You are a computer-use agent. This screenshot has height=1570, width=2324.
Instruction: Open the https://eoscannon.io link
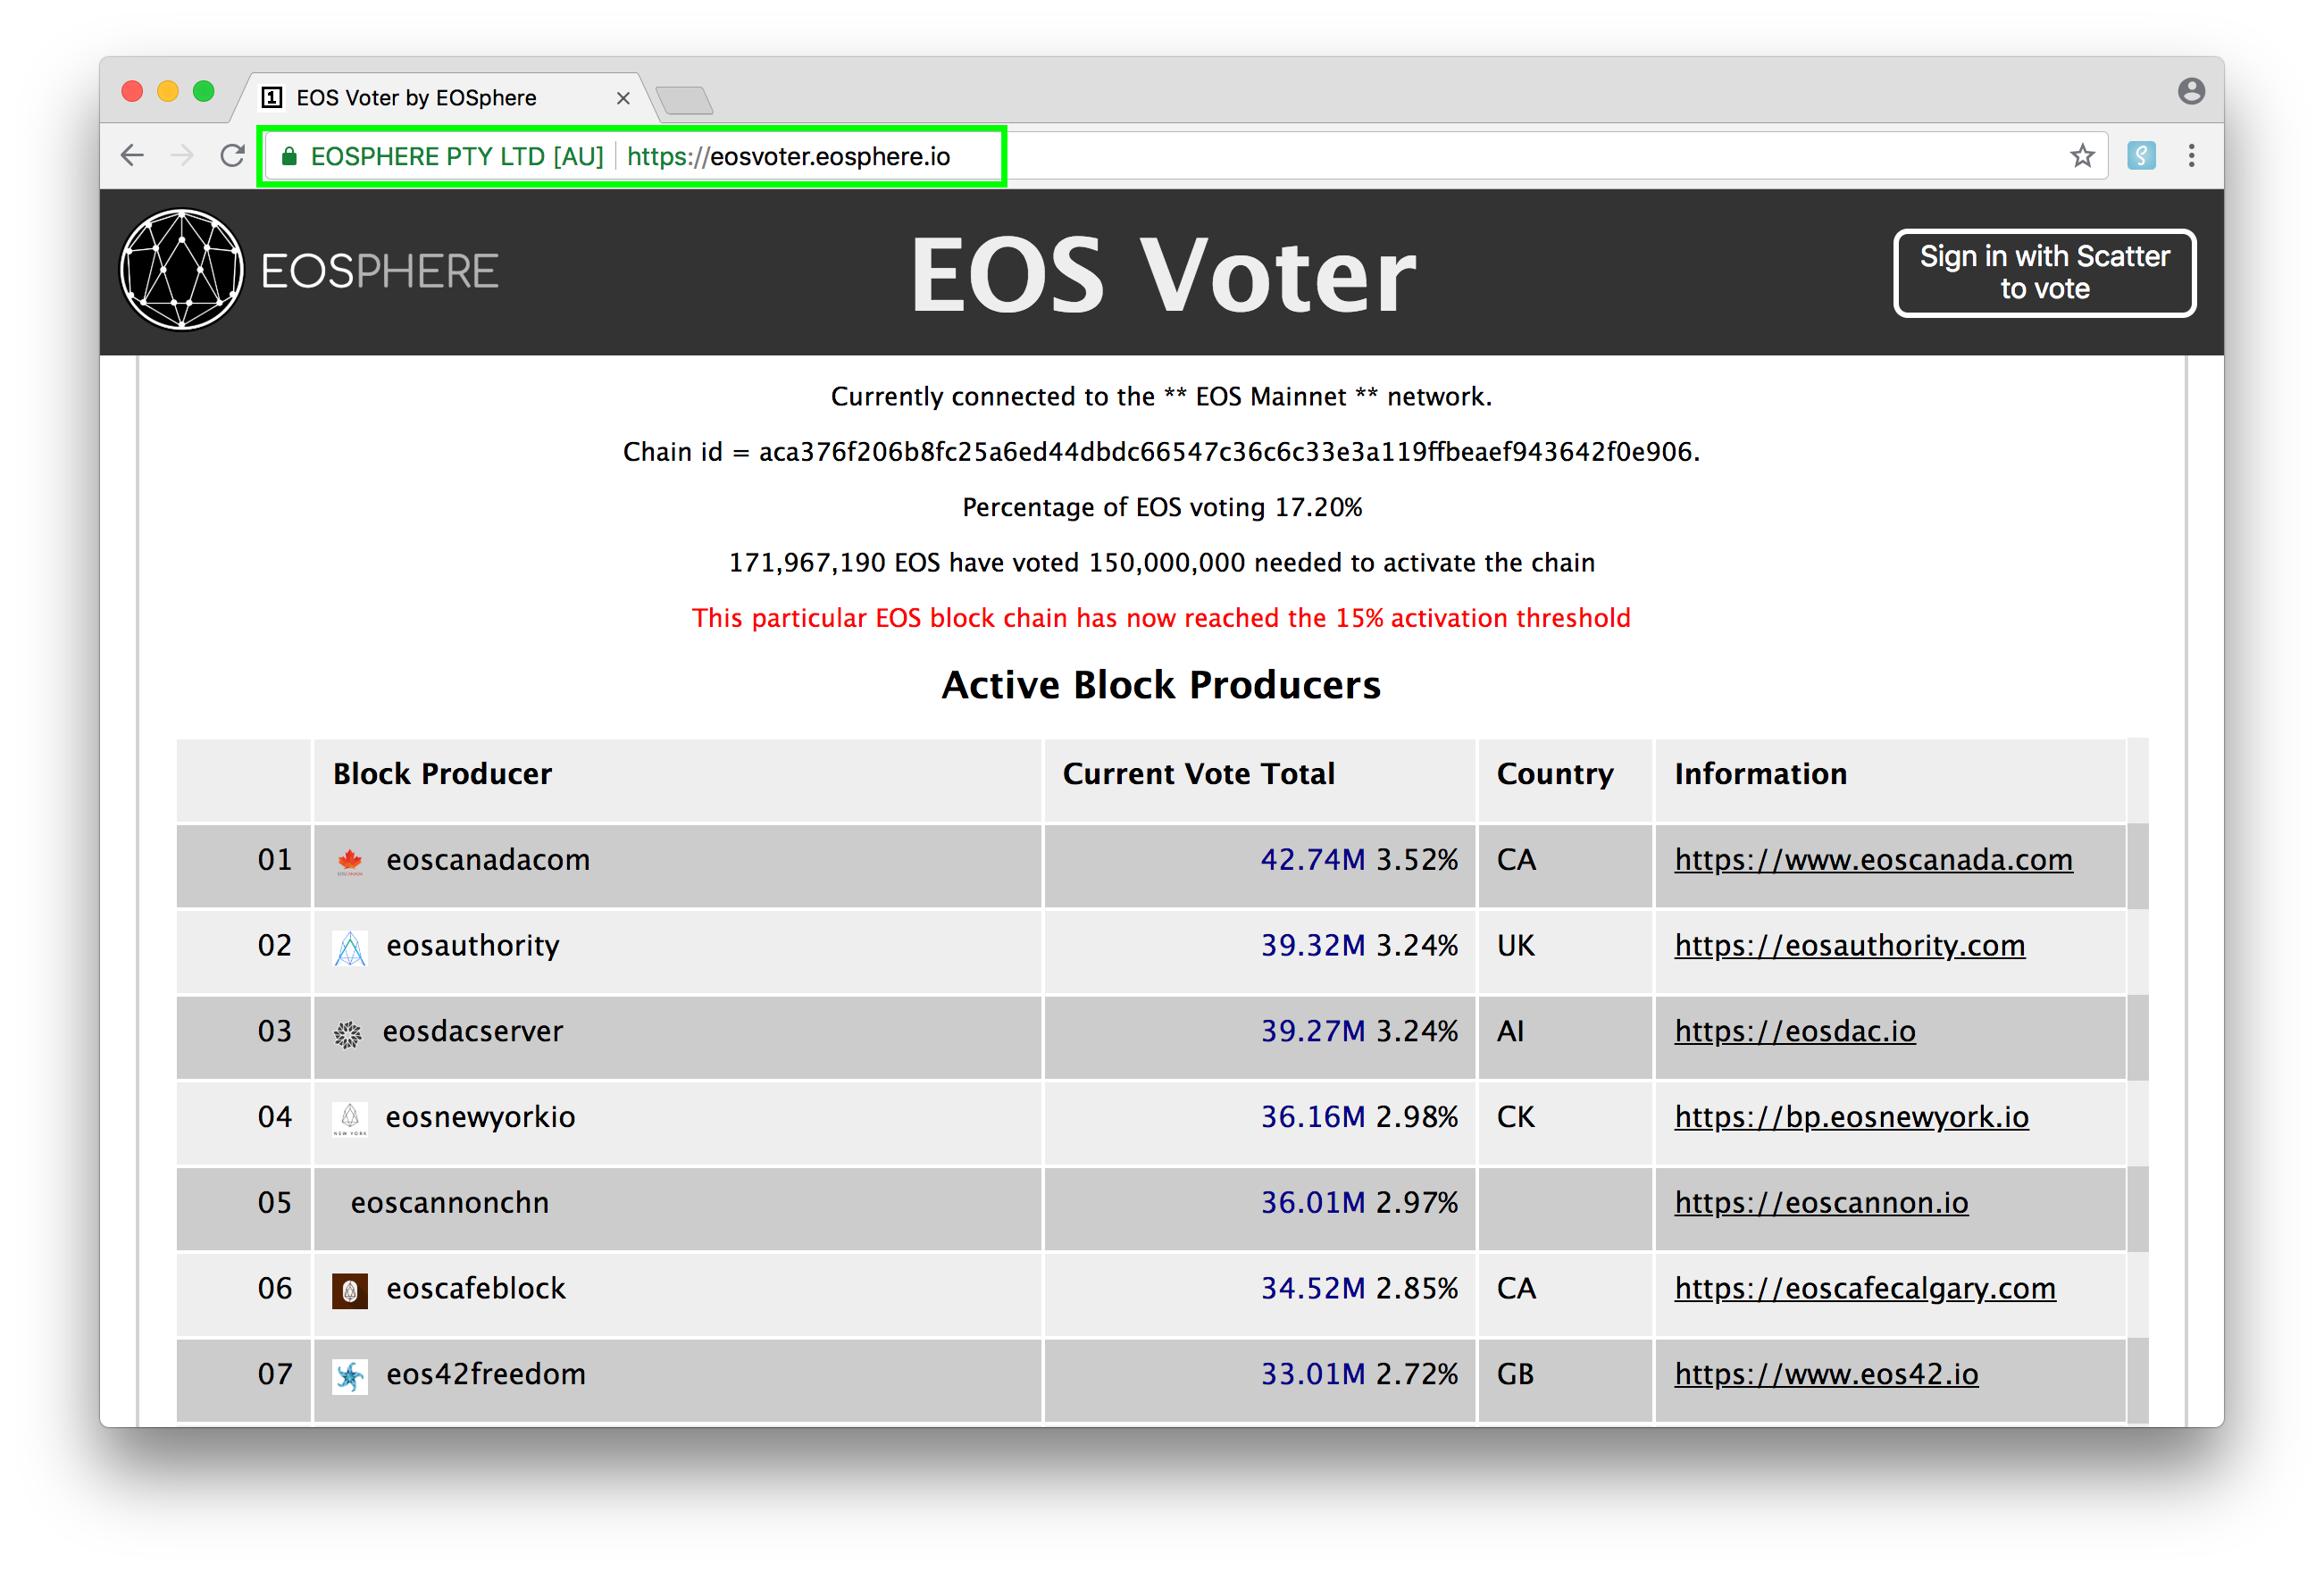(x=1821, y=1203)
